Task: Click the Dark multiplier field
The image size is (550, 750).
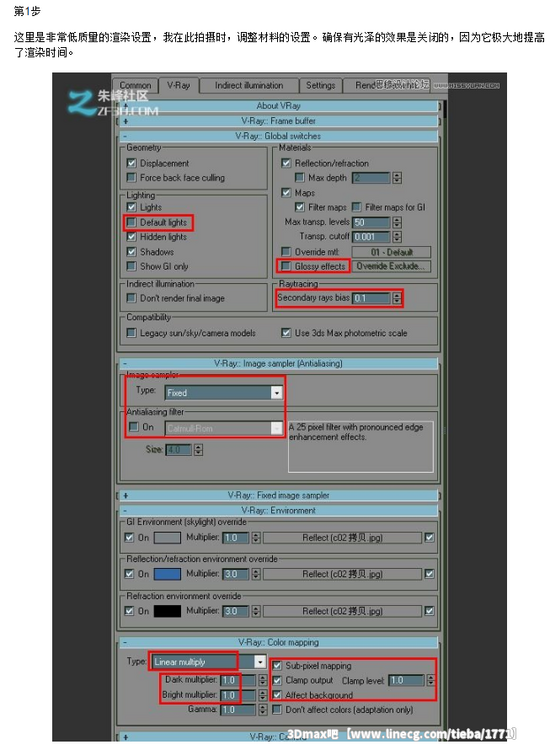Action: pyautogui.click(x=238, y=680)
